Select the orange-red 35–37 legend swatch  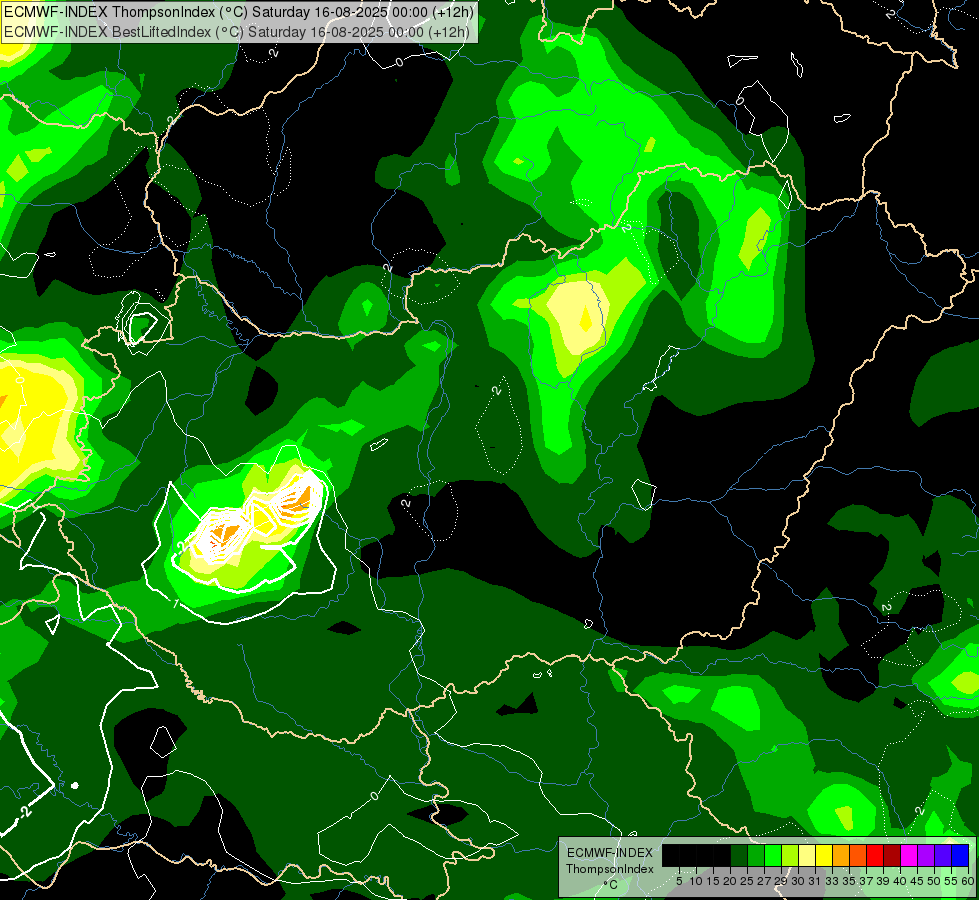pos(858,855)
